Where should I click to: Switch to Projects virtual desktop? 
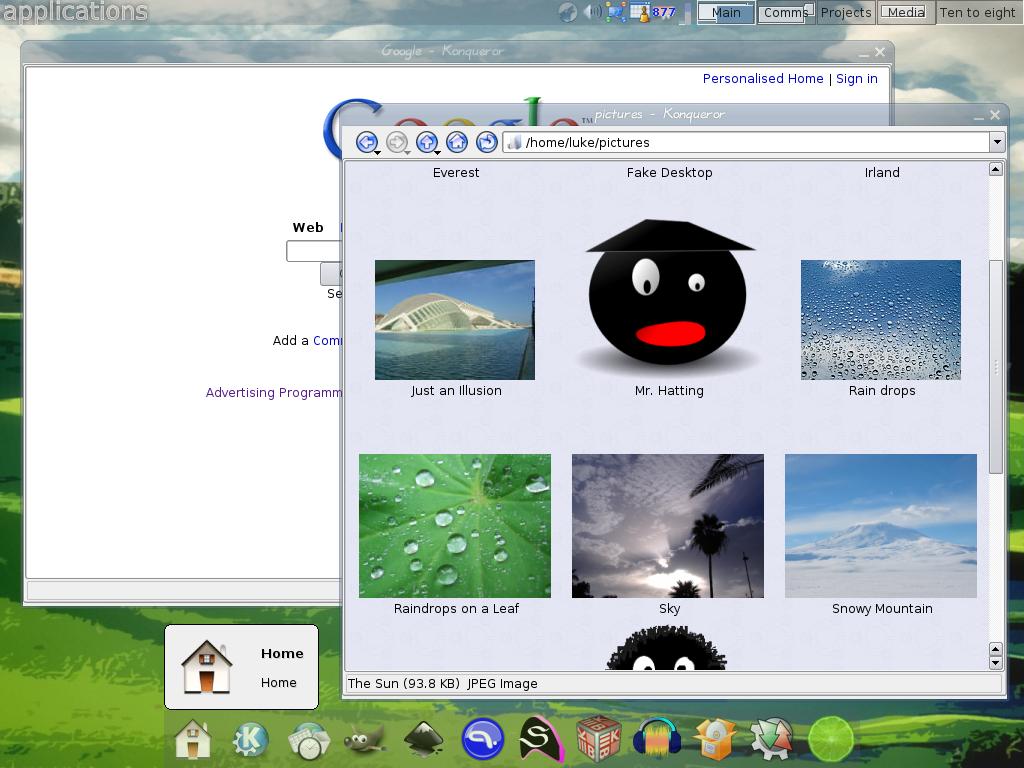click(845, 12)
